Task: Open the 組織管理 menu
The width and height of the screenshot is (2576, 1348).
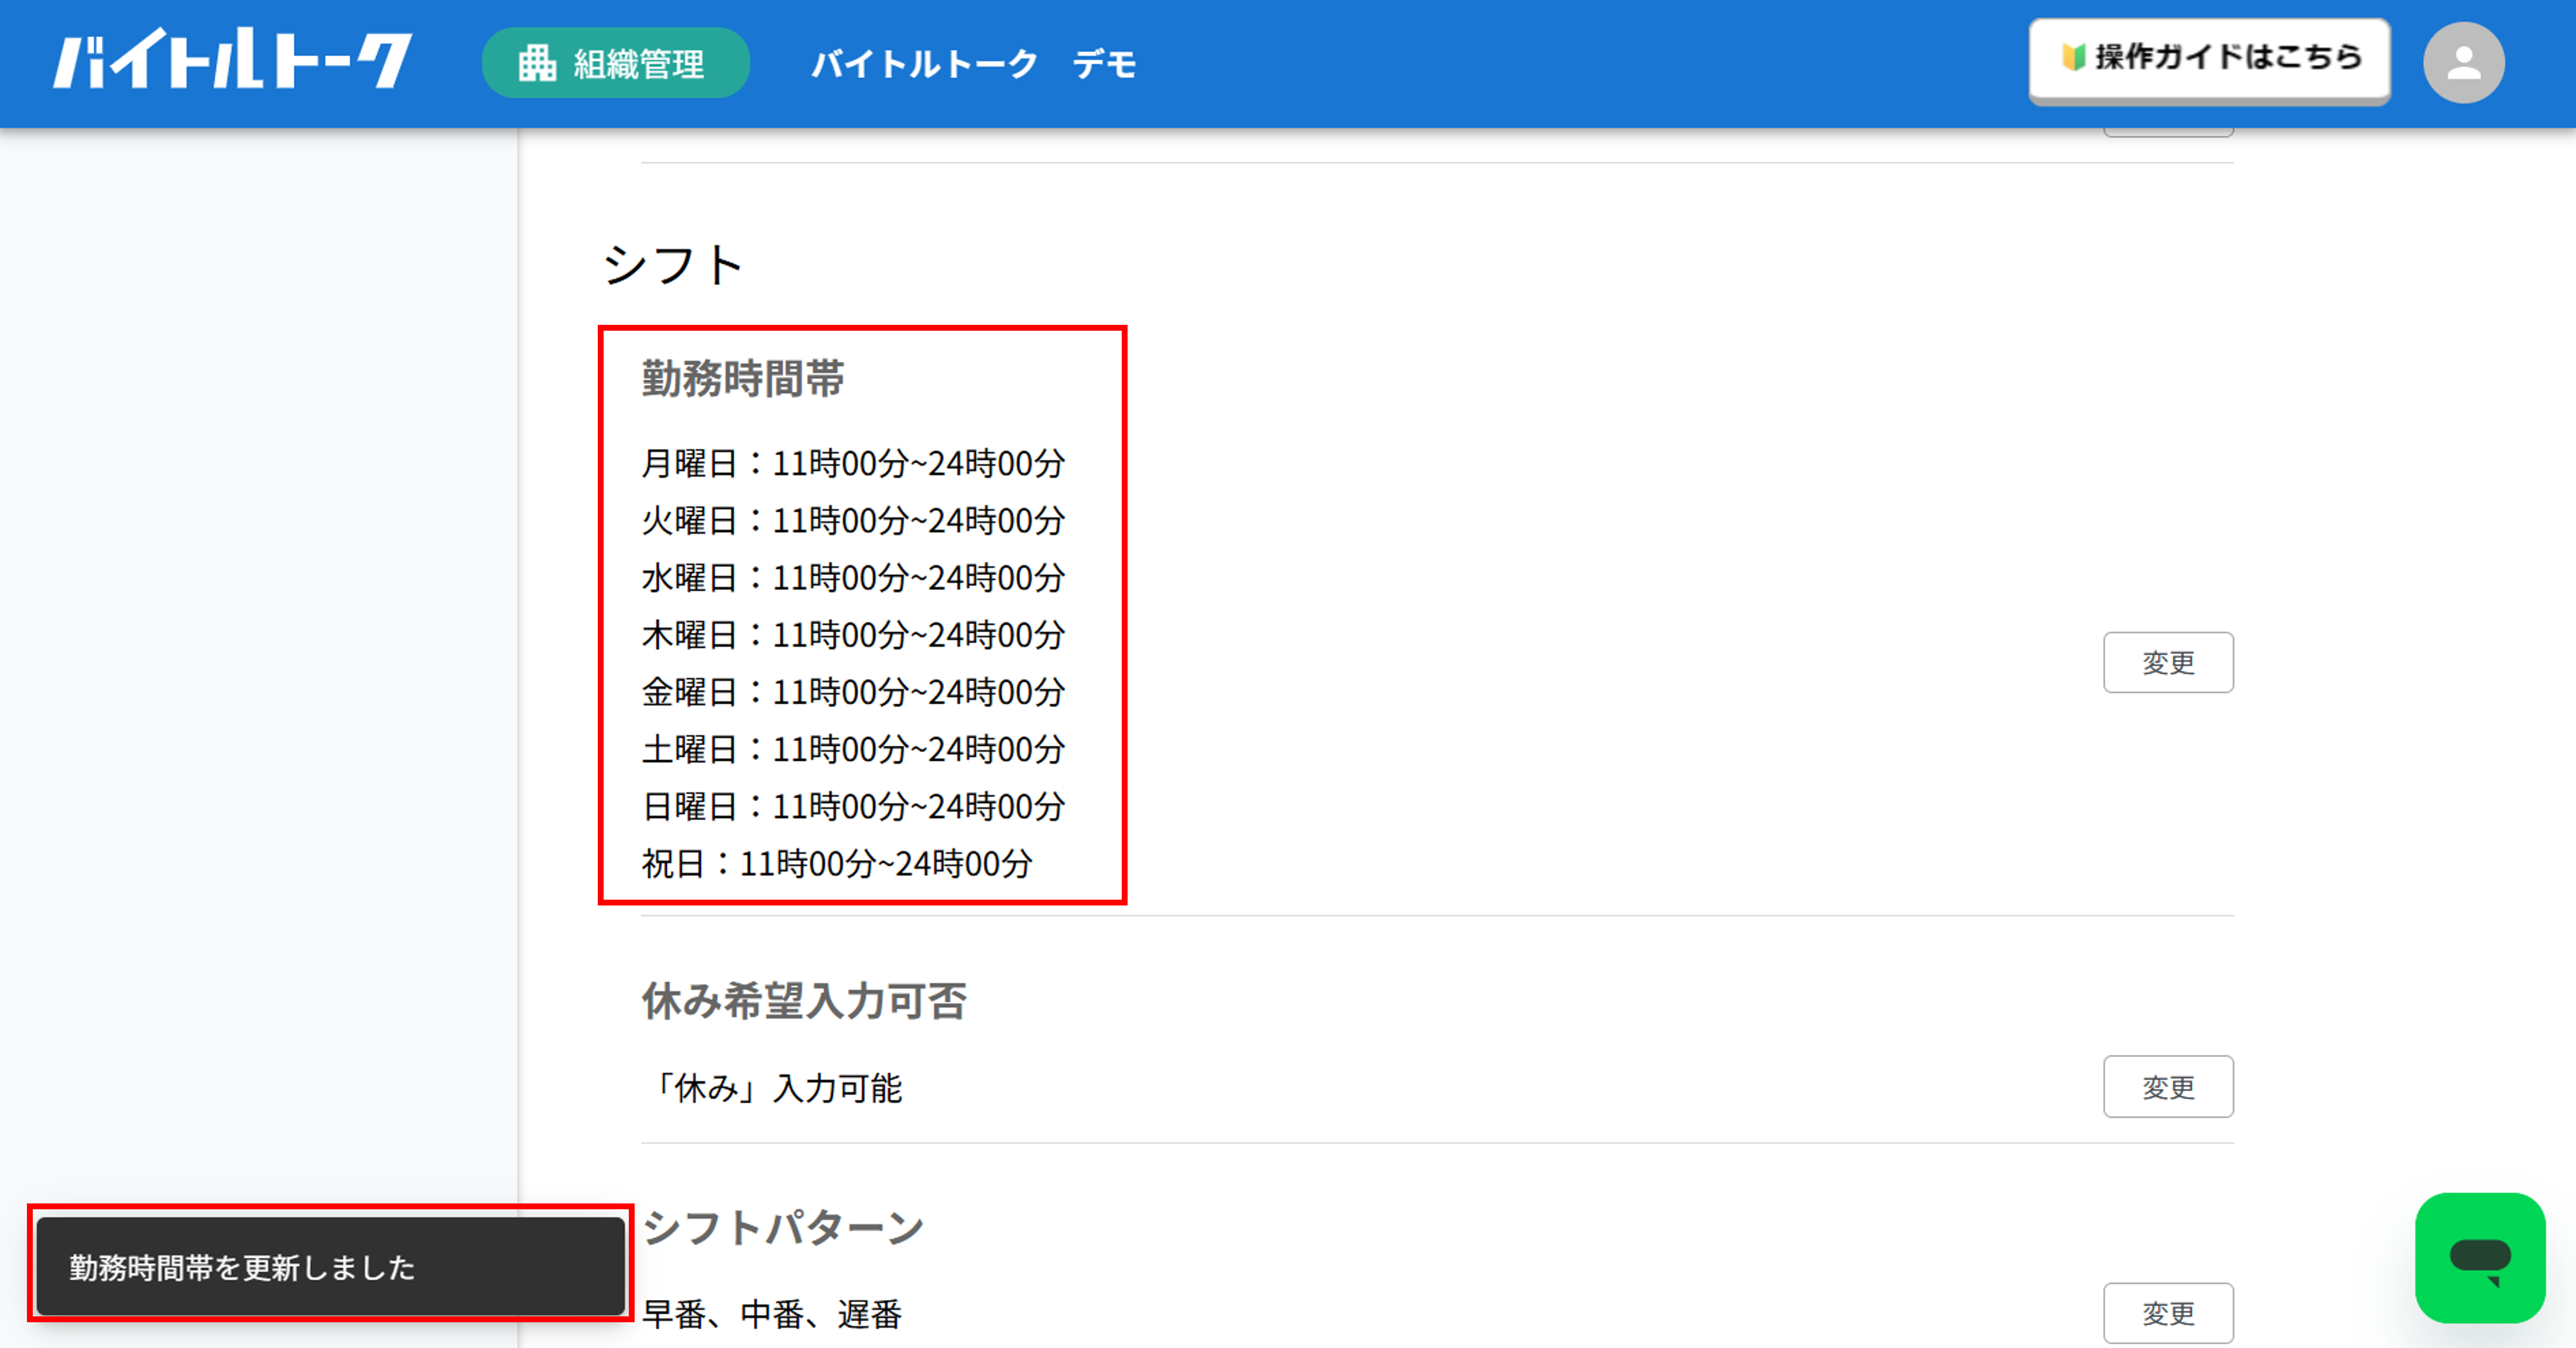Action: tap(615, 63)
